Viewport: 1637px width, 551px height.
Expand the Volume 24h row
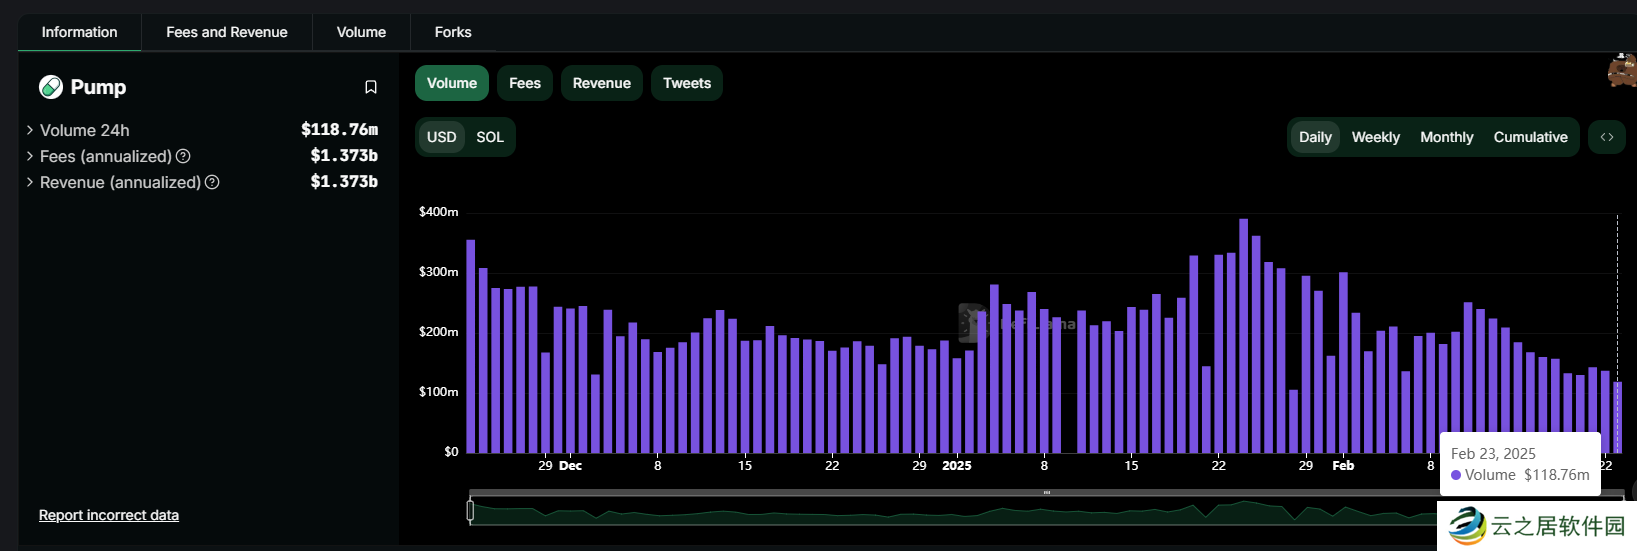[x=30, y=130]
